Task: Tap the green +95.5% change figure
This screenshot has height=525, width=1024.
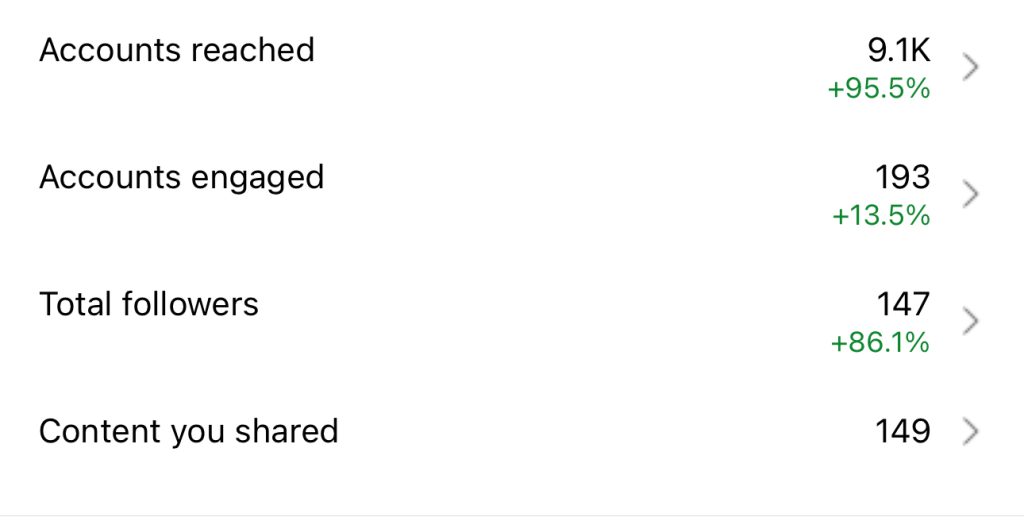Action: tap(879, 89)
